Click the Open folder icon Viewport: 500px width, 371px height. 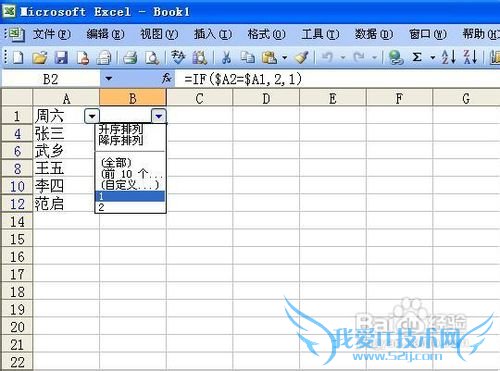40,57
